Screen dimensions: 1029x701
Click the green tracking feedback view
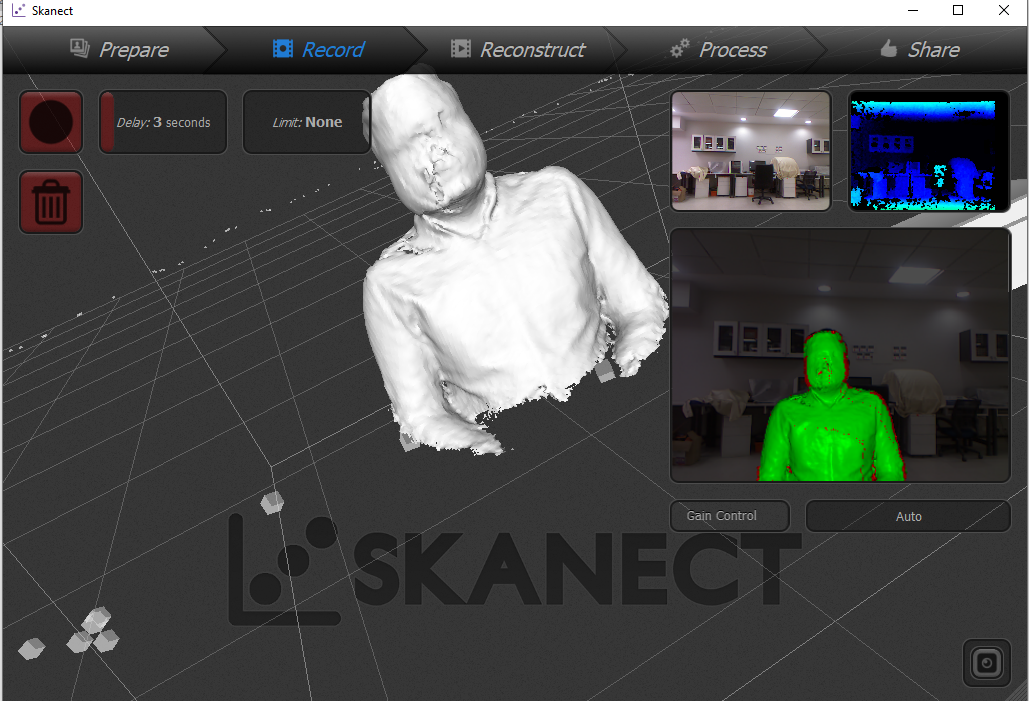[840, 355]
